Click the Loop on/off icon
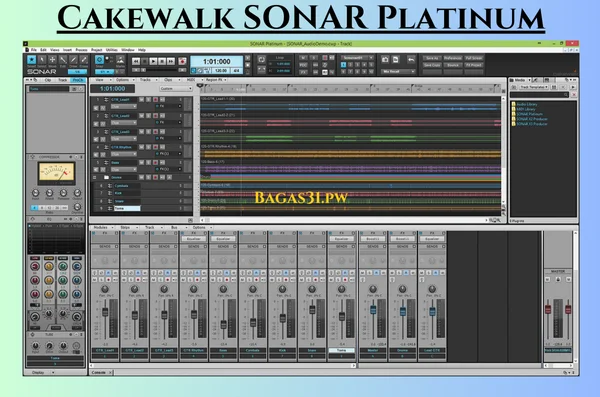 click(x=261, y=60)
